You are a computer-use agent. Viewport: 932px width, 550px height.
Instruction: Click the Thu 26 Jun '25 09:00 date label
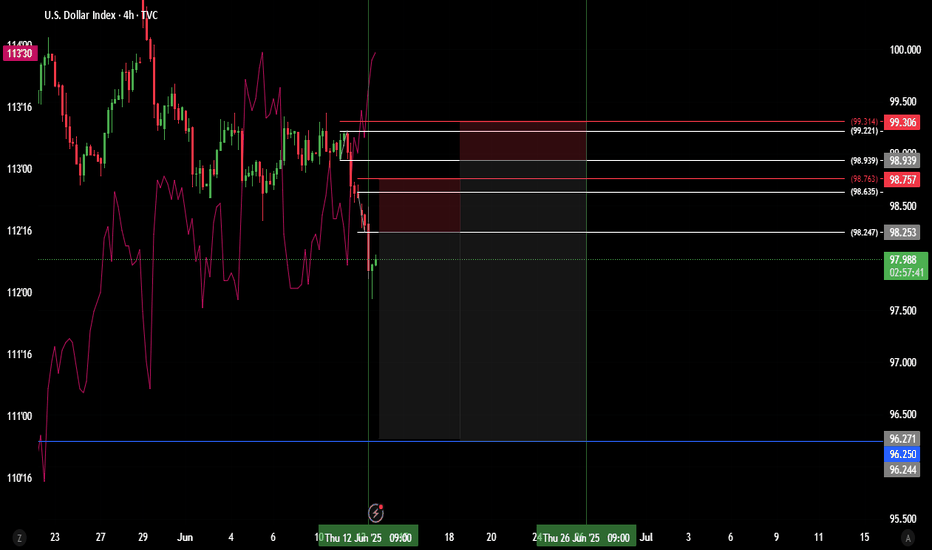586,538
